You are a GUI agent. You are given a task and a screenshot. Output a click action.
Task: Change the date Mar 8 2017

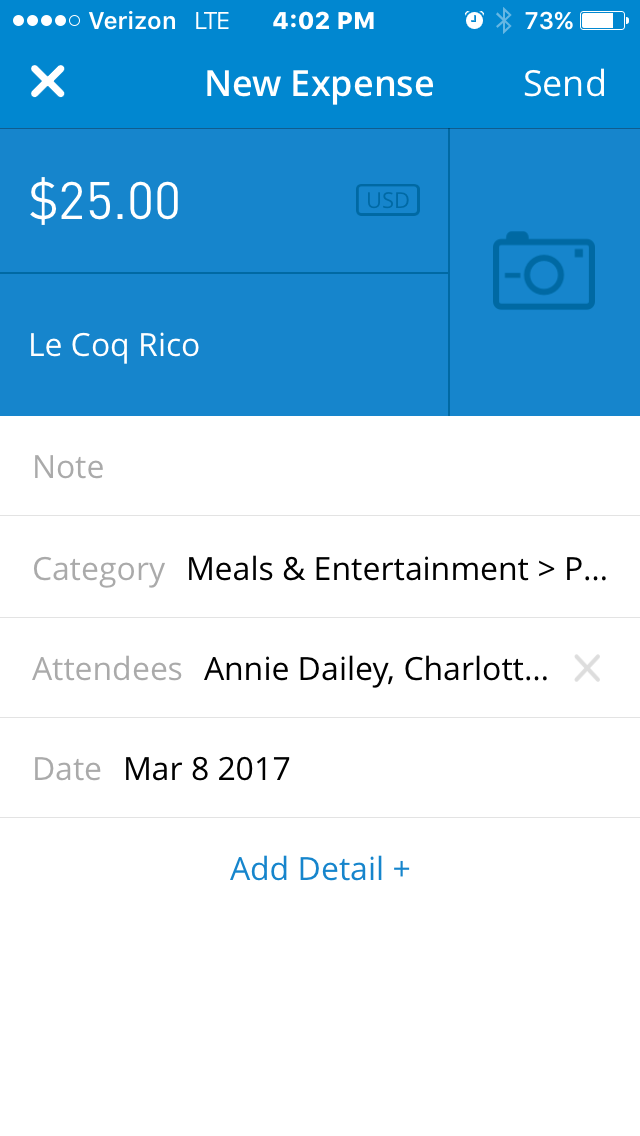(207, 768)
